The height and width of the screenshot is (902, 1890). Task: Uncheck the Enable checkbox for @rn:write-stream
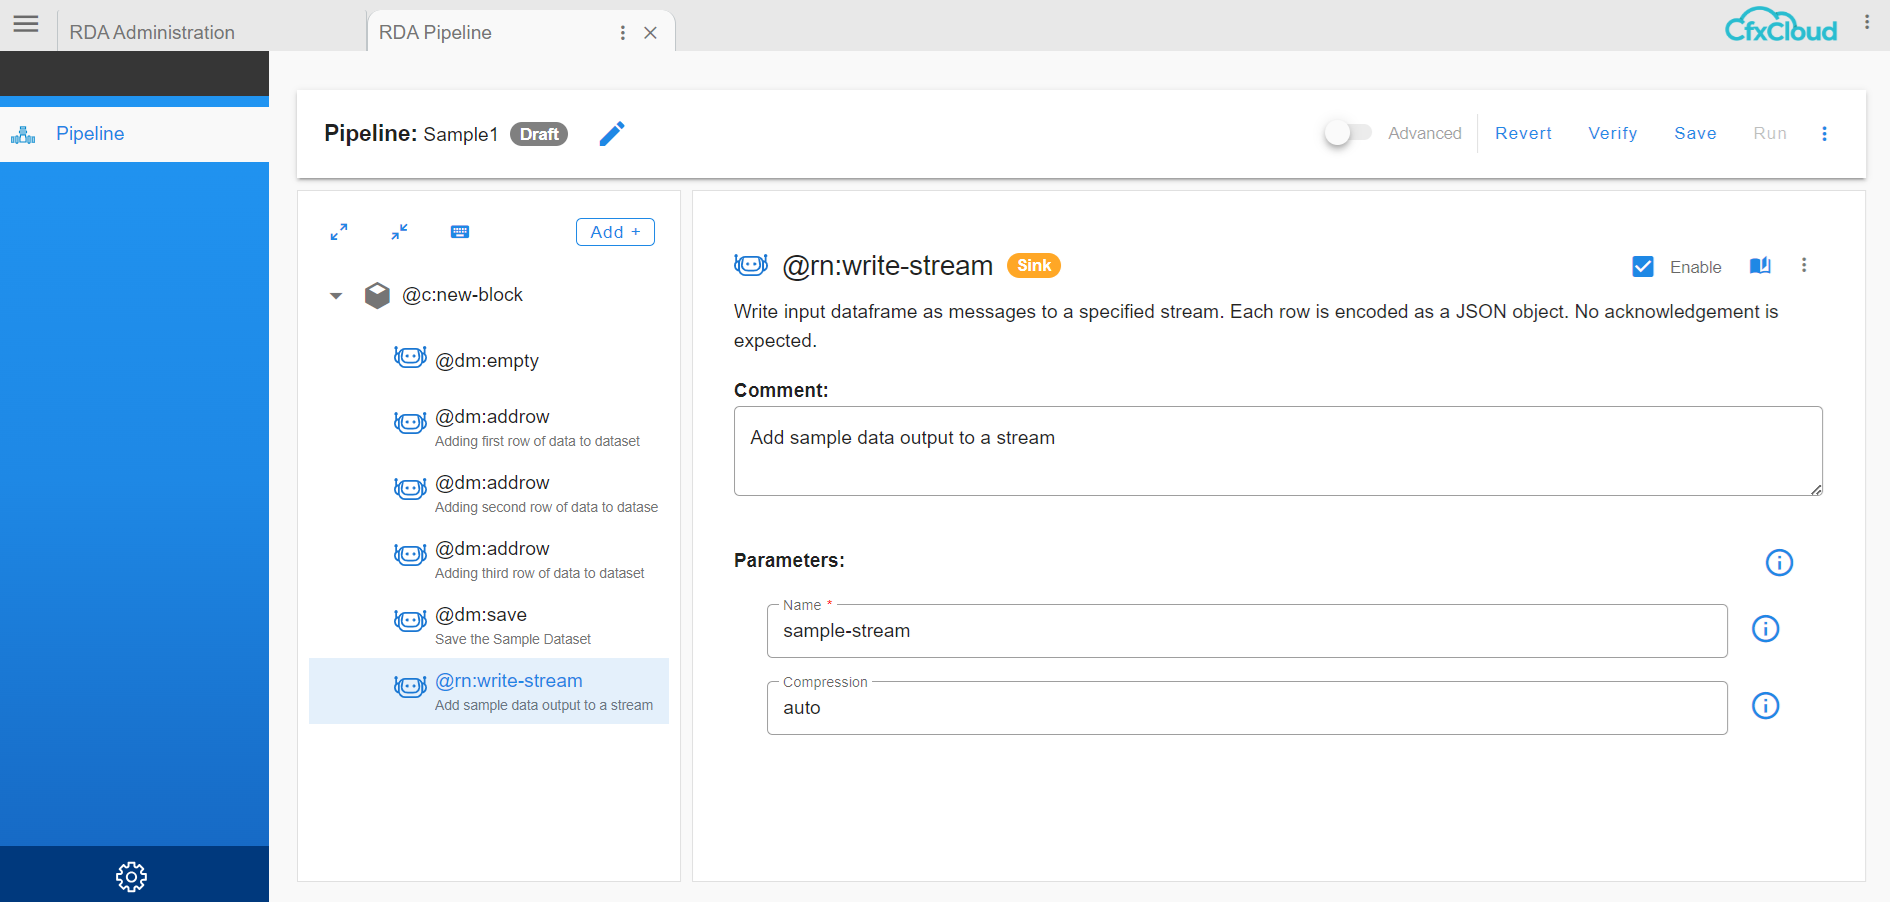[x=1643, y=266]
